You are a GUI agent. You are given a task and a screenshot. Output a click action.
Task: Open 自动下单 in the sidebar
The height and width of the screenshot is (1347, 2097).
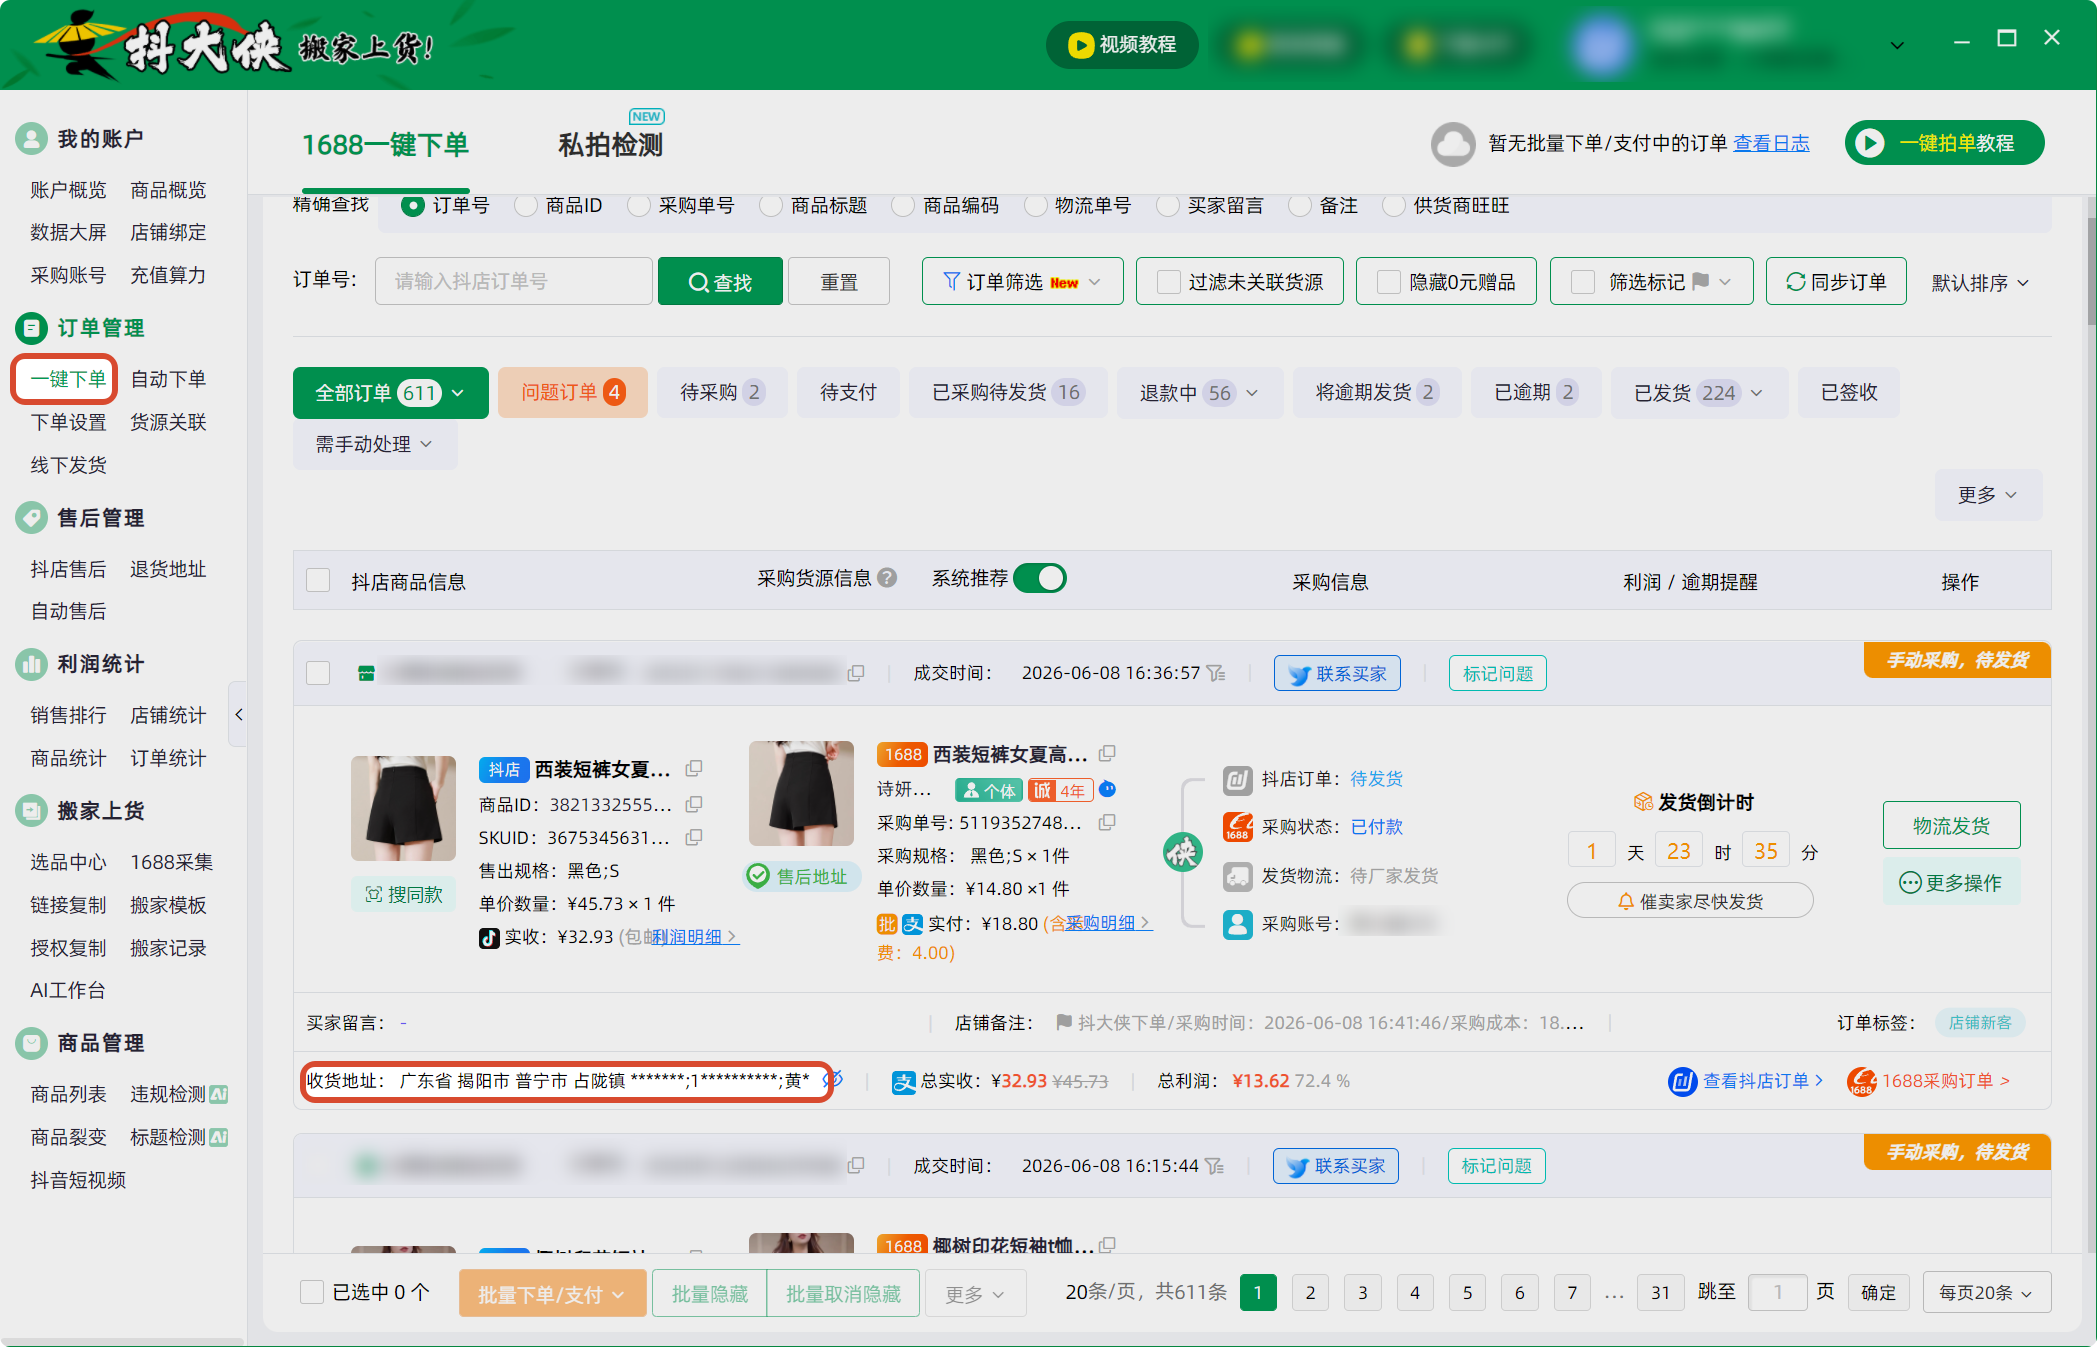tap(168, 379)
